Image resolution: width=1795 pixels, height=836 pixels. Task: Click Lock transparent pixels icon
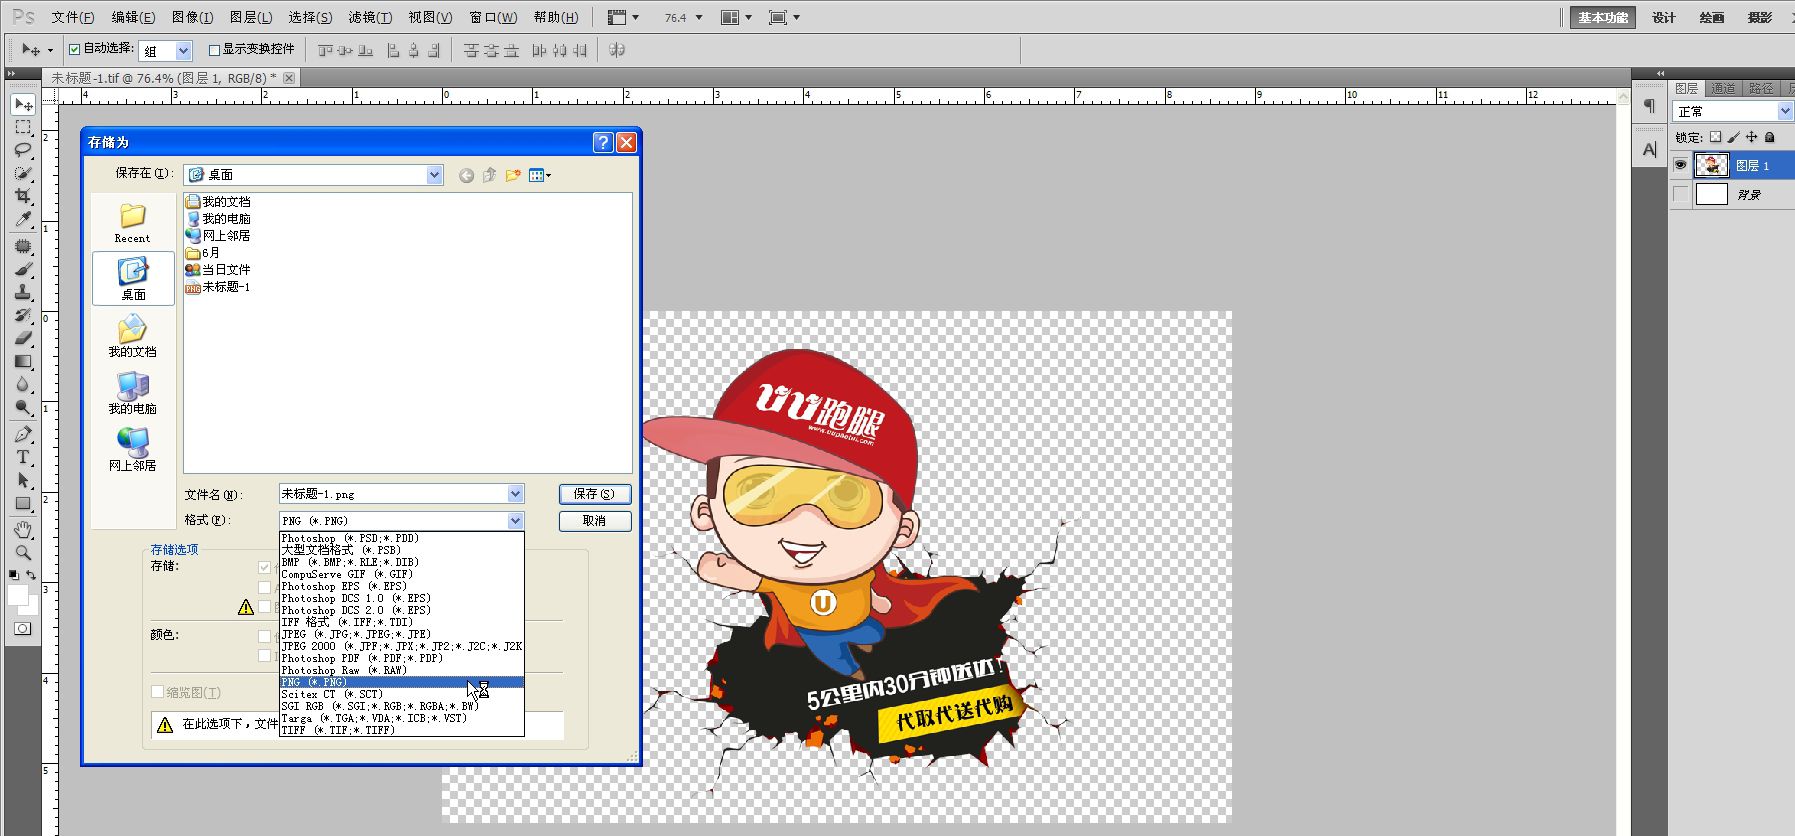click(1716, 137)
